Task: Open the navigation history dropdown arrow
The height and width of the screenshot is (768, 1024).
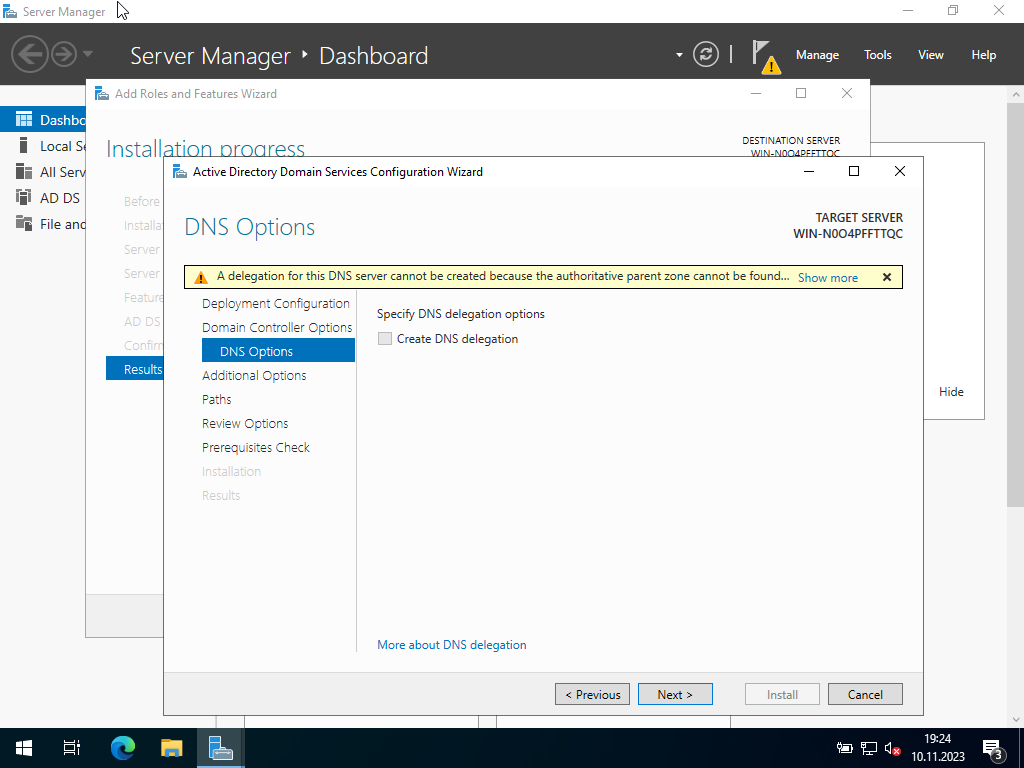Action: click(x=88, y=54)
